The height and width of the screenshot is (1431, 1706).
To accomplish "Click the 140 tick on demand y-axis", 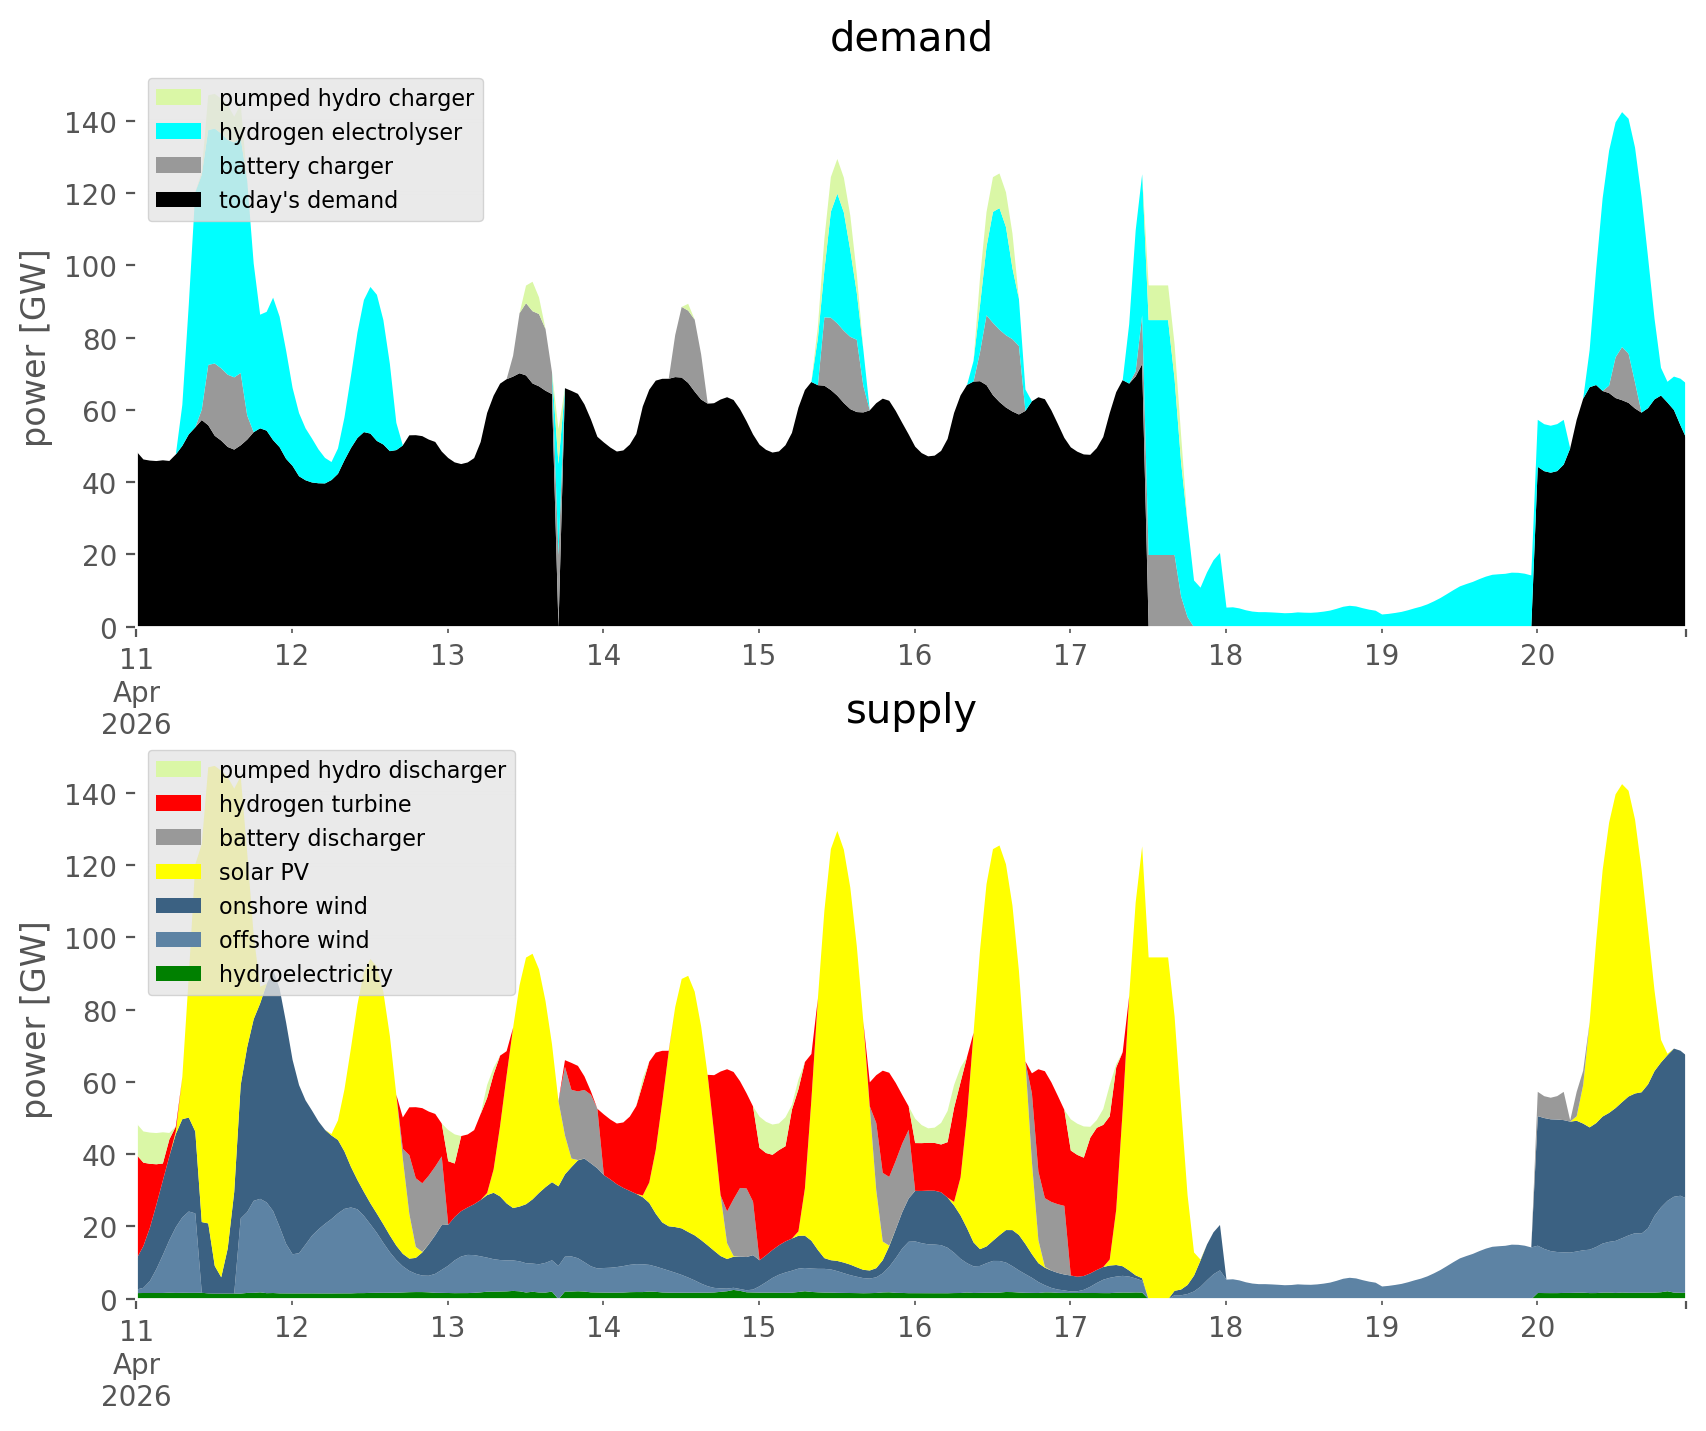I will click(x=88, y=122).
